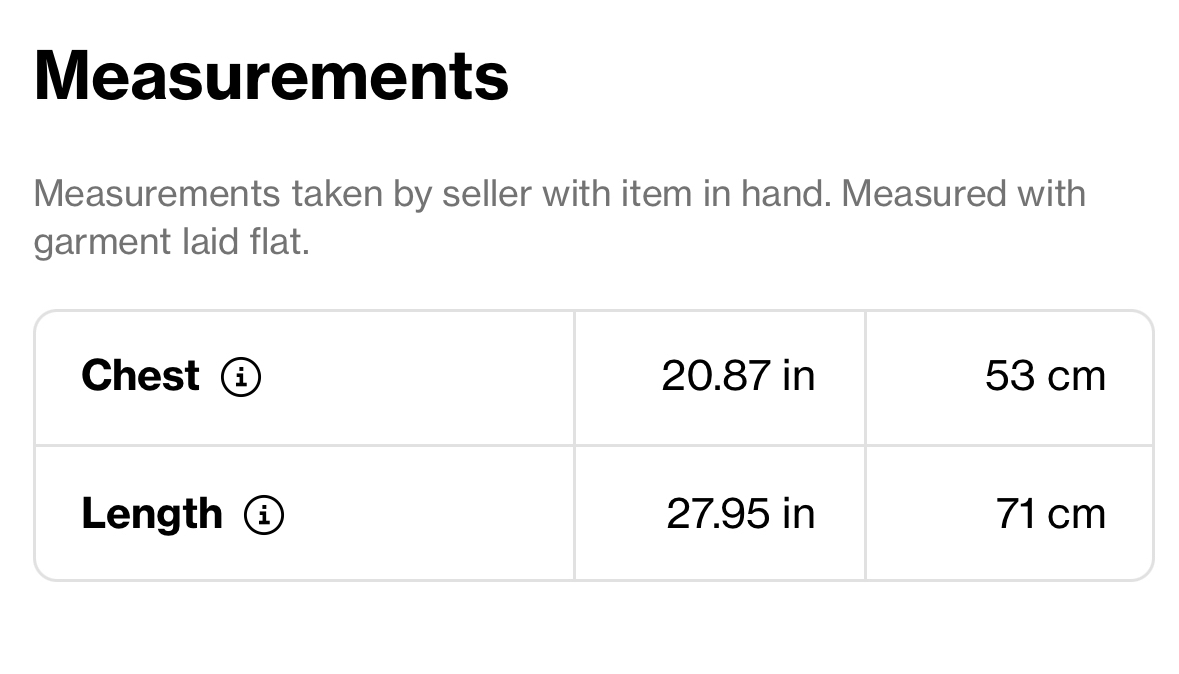This screenshot has width=1179, height=674.
Task: Click the 53 cm chest value
Action: tap(1045, 375)
